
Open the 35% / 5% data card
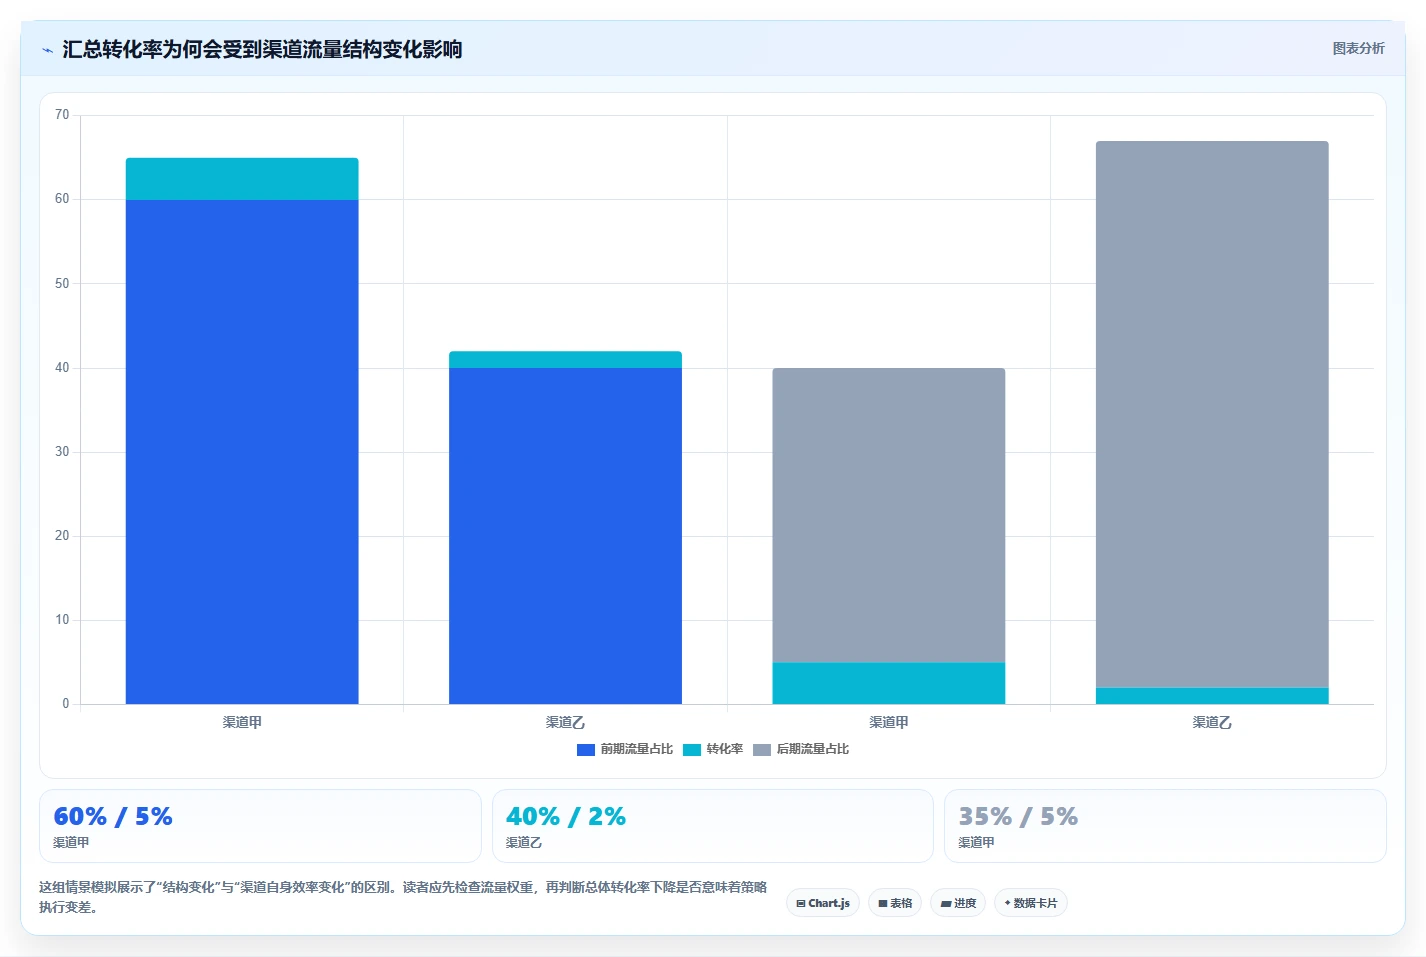pos(1165,826)
